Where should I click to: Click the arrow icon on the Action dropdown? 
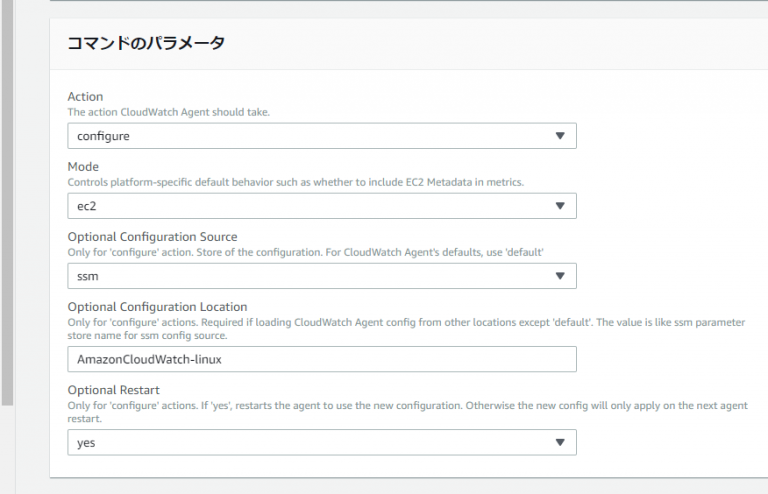[x=560, y=136]
